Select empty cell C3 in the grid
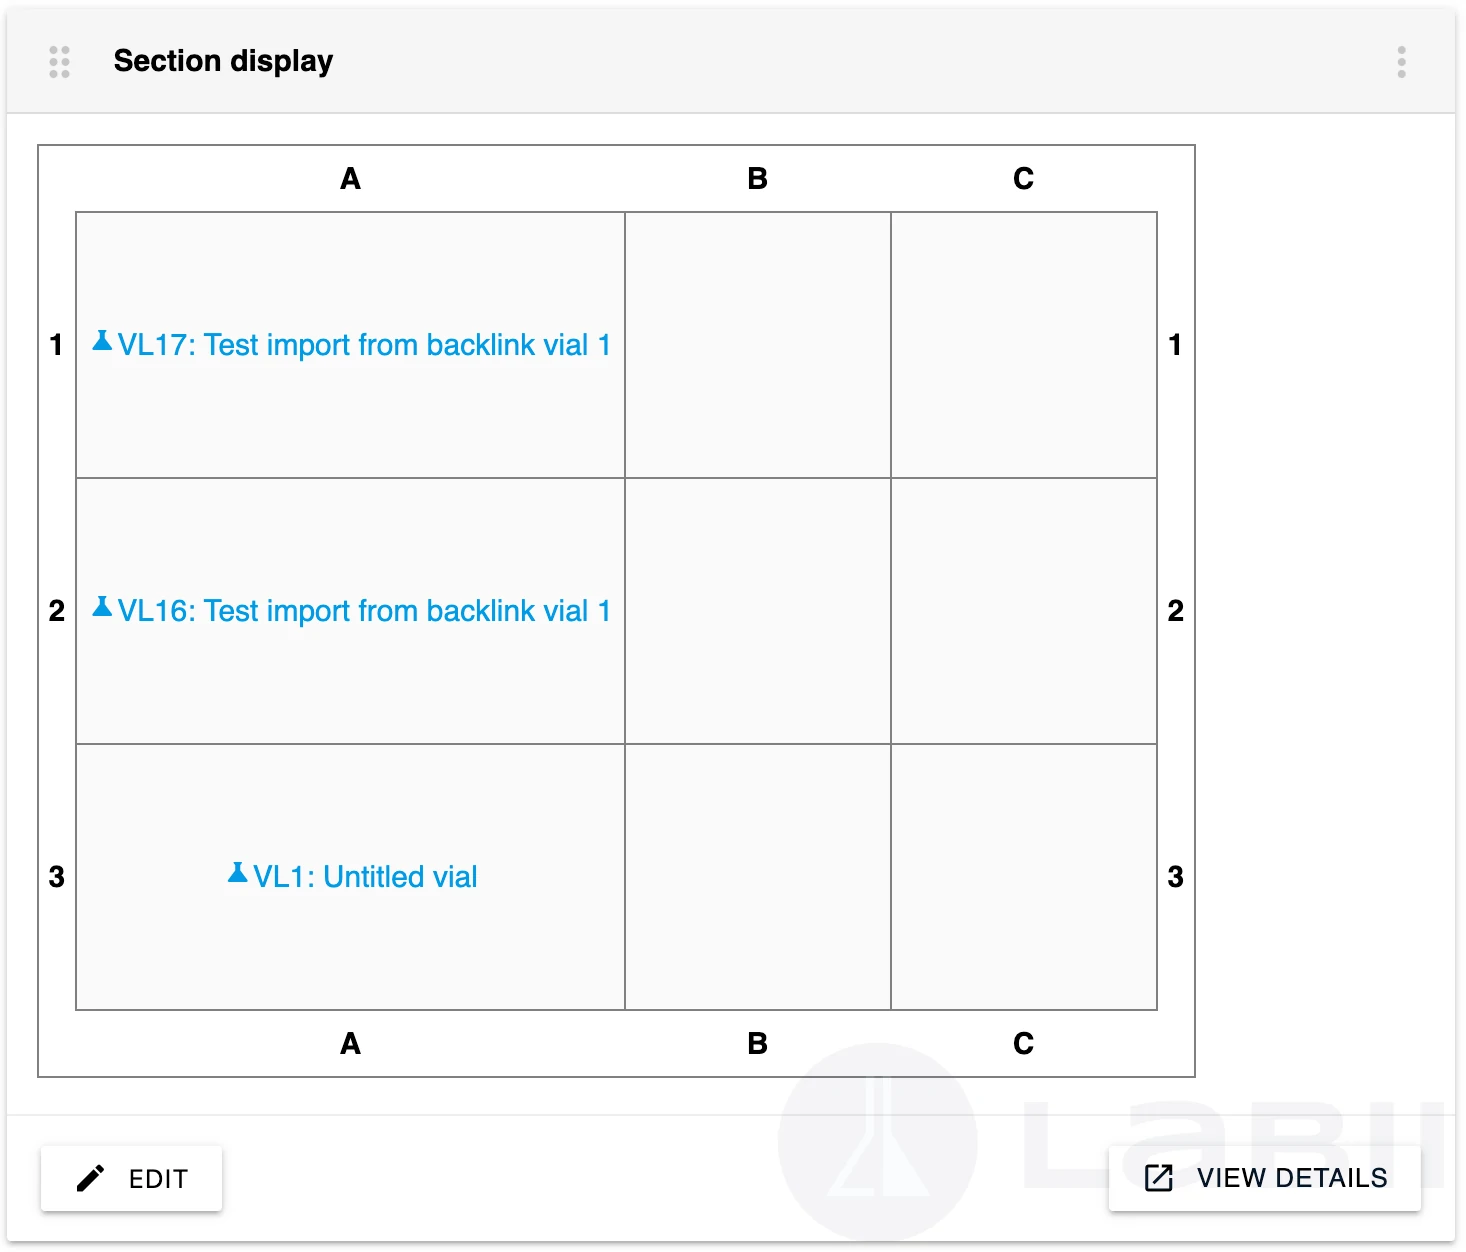This screenshot has height=1252, width=1466. point(1024,877)
